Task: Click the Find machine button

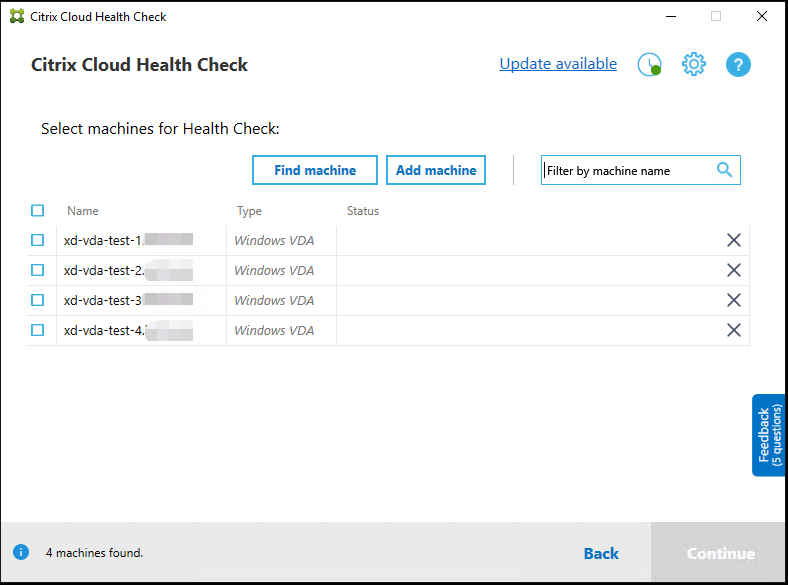Action: click(x=315, y=170)
